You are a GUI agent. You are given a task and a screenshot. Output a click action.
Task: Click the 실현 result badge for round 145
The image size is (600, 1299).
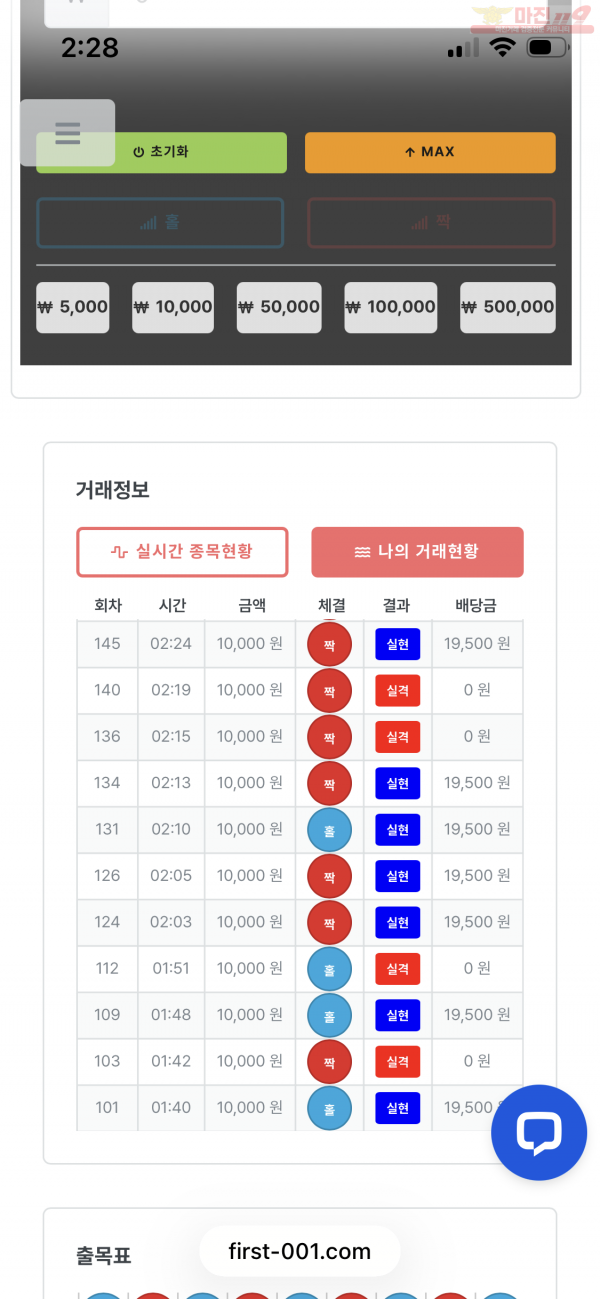coord(397,644)
